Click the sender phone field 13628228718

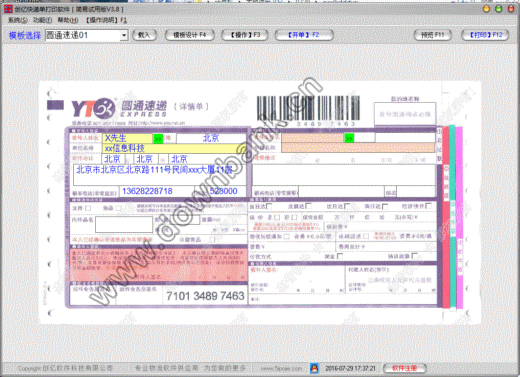tap(157, 191)
